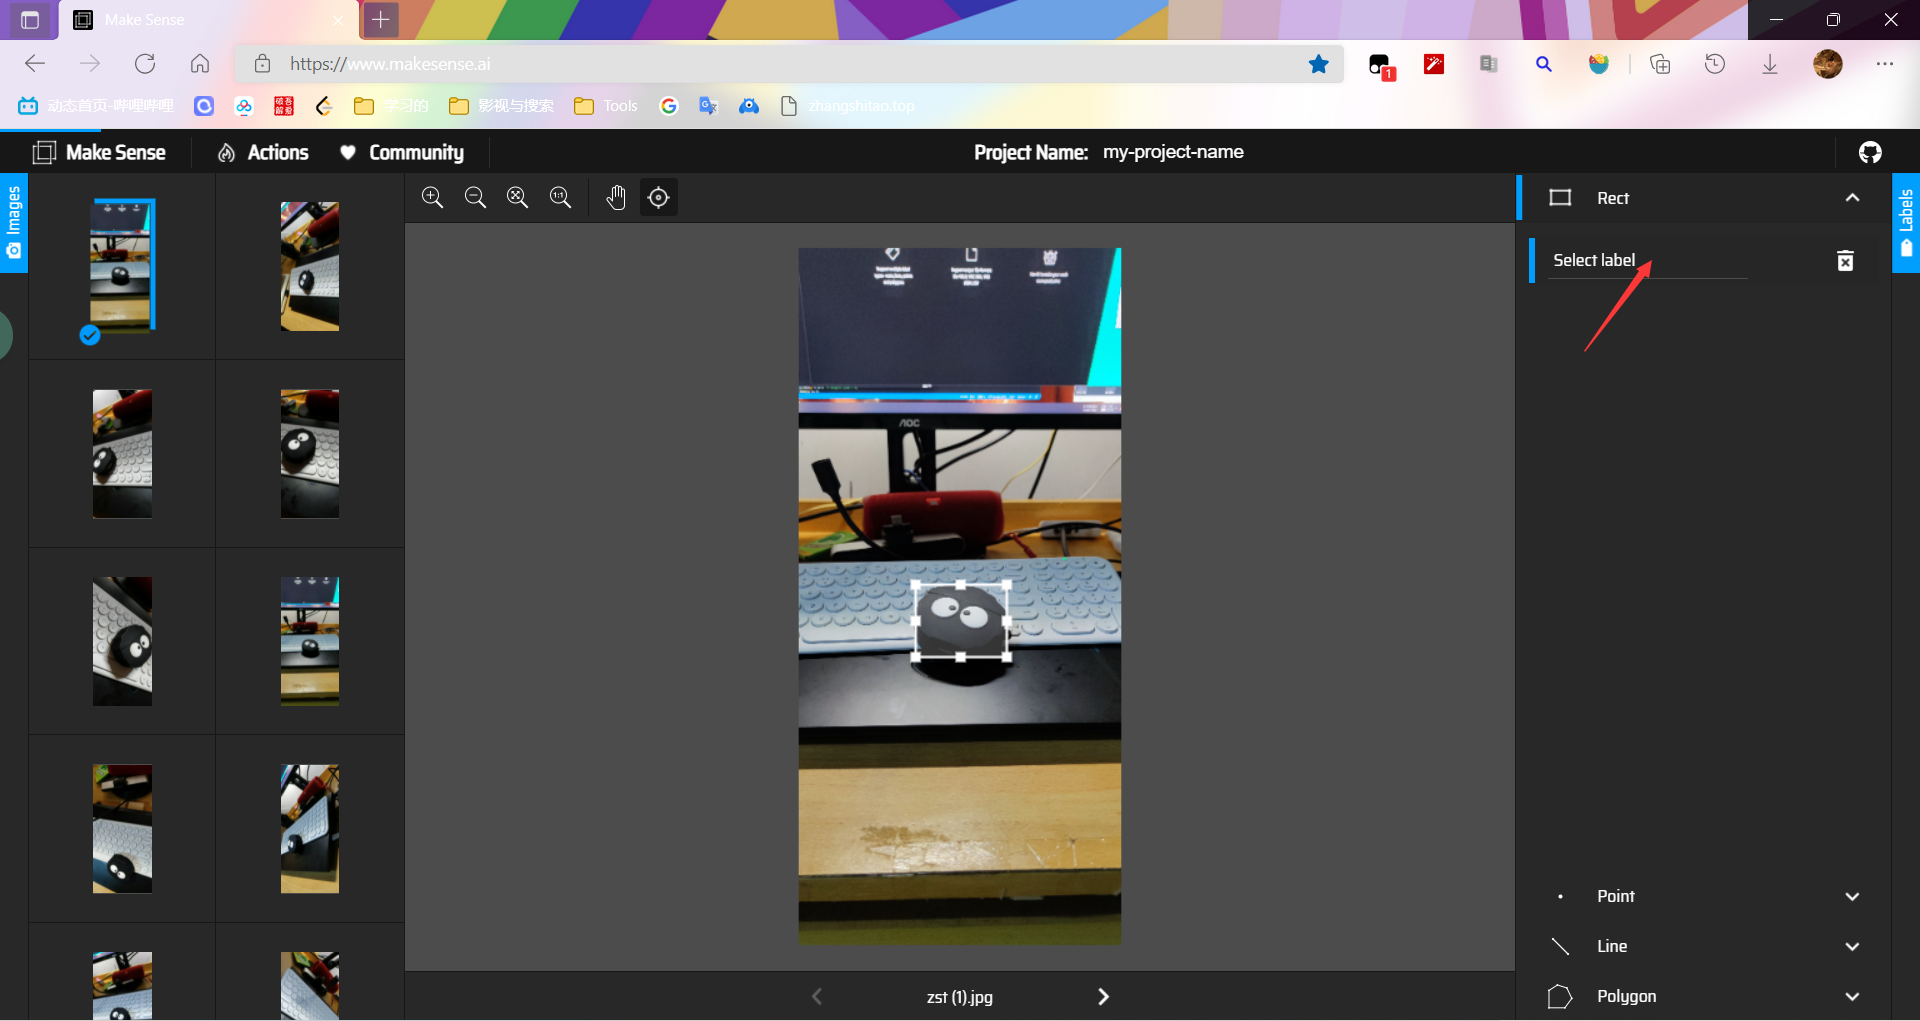Activate the hand drag tool
This screenshot has width=1920, height=1021.
pos(616,198)
